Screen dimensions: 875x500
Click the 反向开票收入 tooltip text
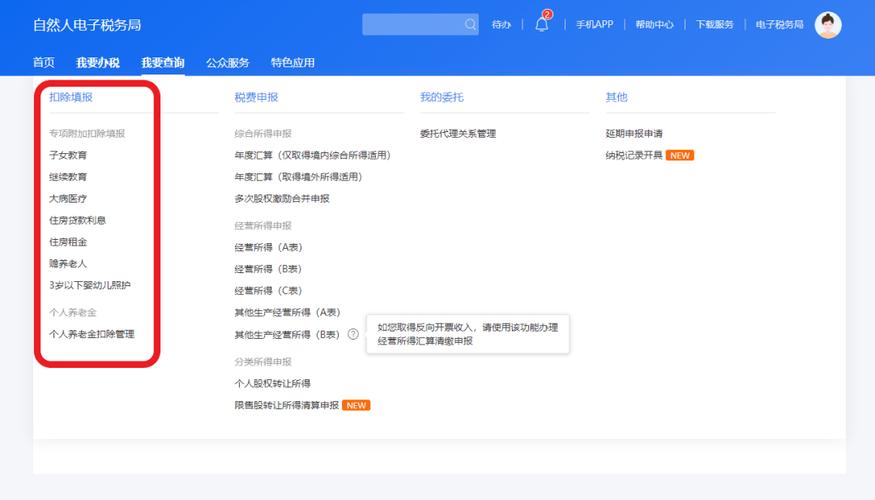coord(468,334)
